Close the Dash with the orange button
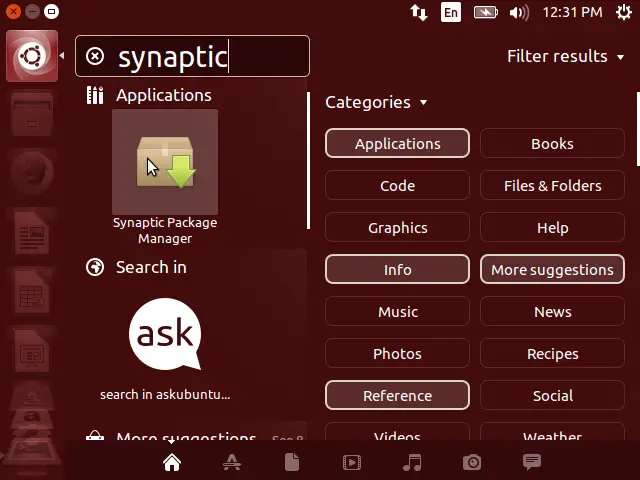 click(x=13, y=11)
